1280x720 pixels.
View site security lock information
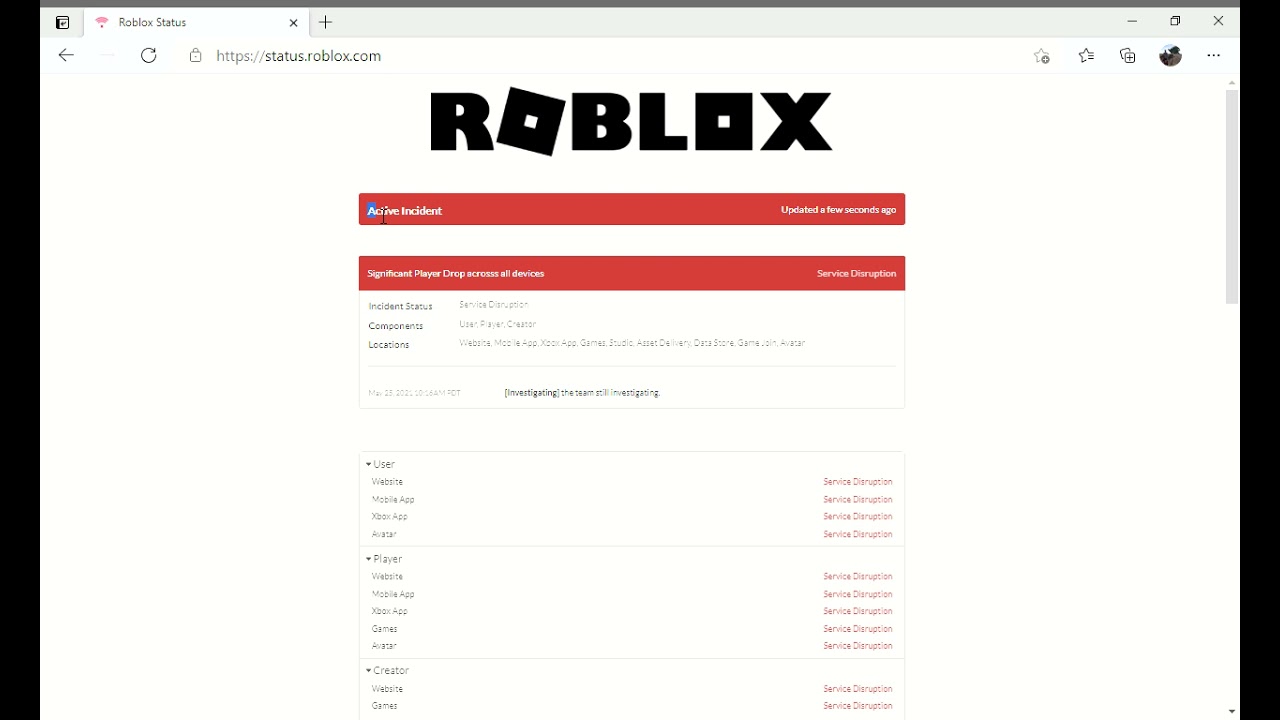tap(195, 56)
